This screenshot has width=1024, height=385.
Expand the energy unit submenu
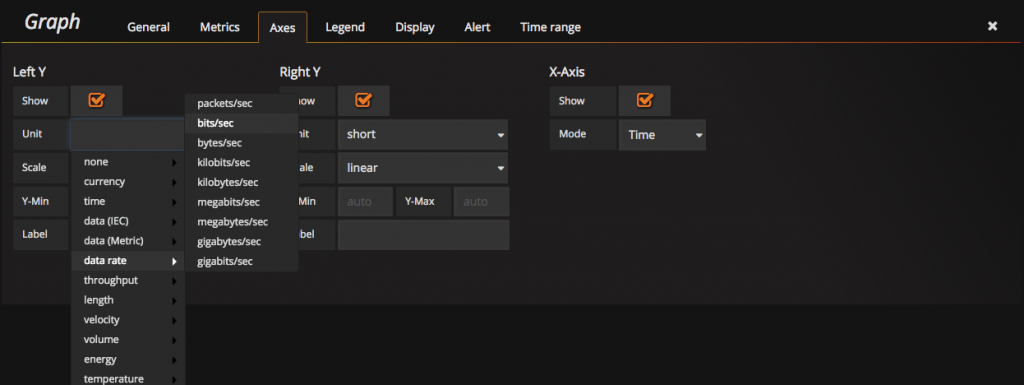(128, 360)
